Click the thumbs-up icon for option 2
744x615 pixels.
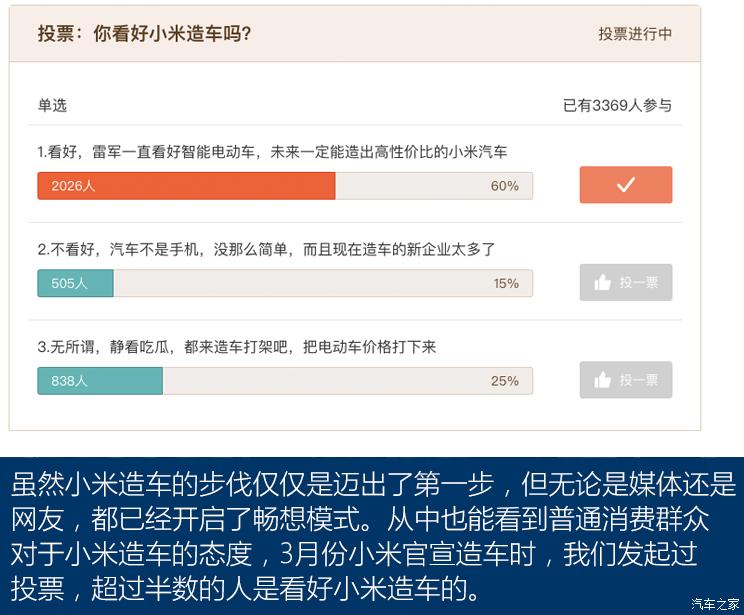[x=602, y=283]
